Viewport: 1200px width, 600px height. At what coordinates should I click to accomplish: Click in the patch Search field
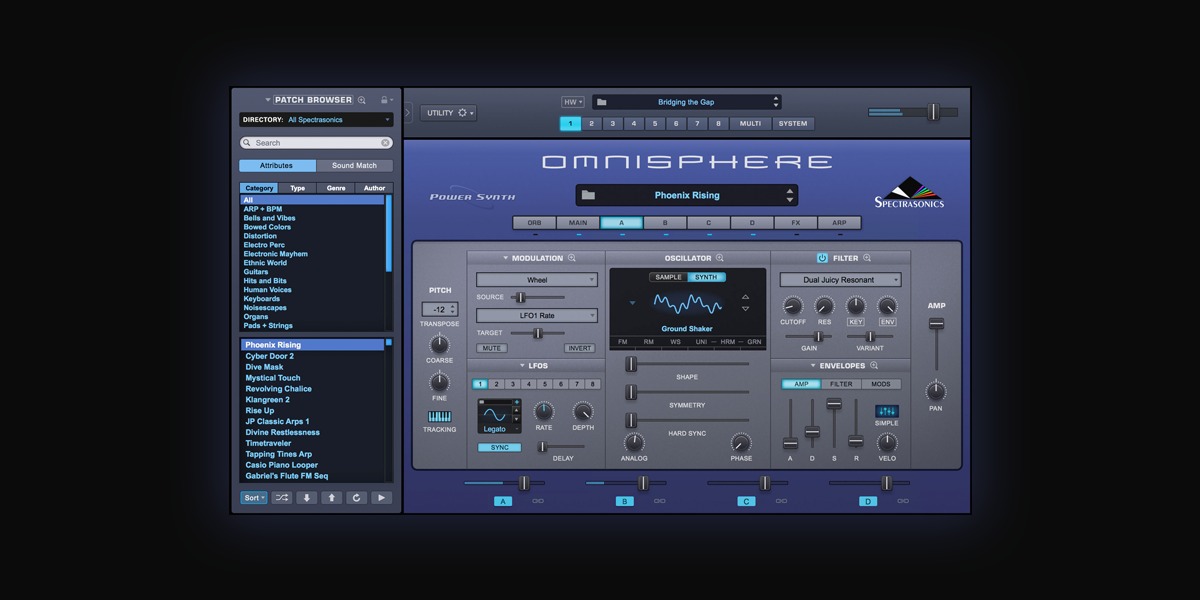coord(316,143)
